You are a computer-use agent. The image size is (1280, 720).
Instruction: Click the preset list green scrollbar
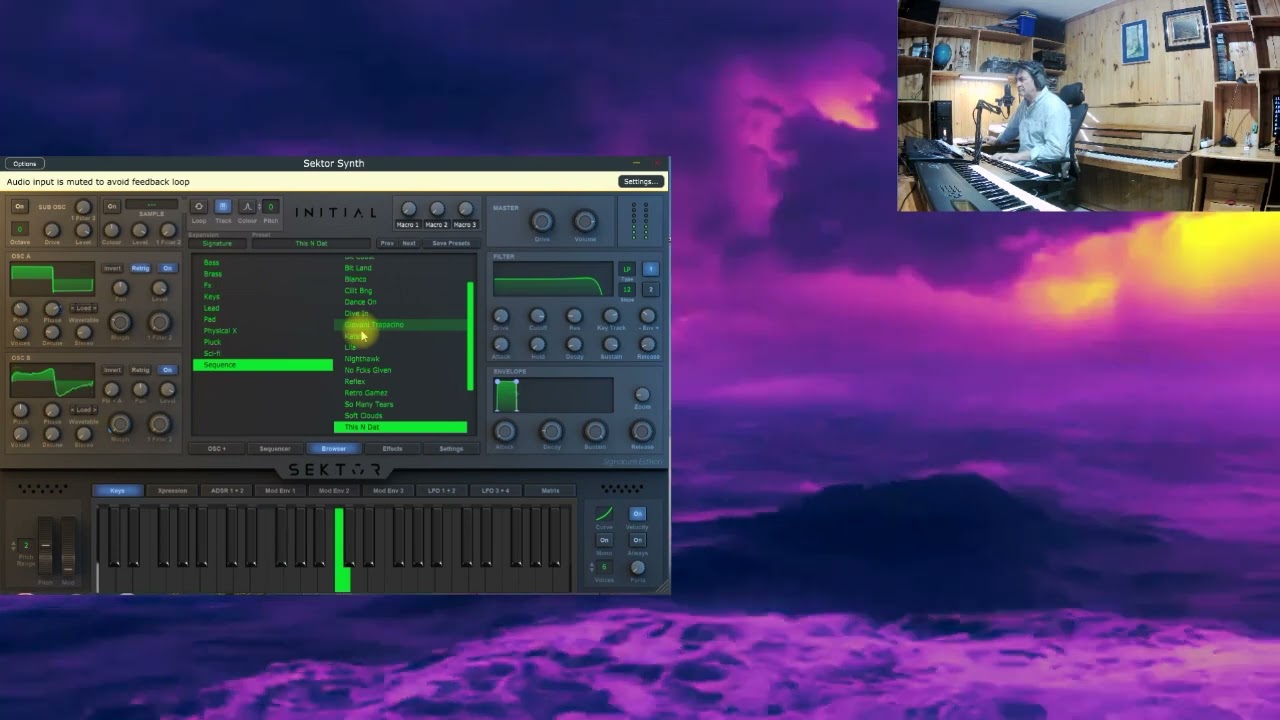[470, 336]
